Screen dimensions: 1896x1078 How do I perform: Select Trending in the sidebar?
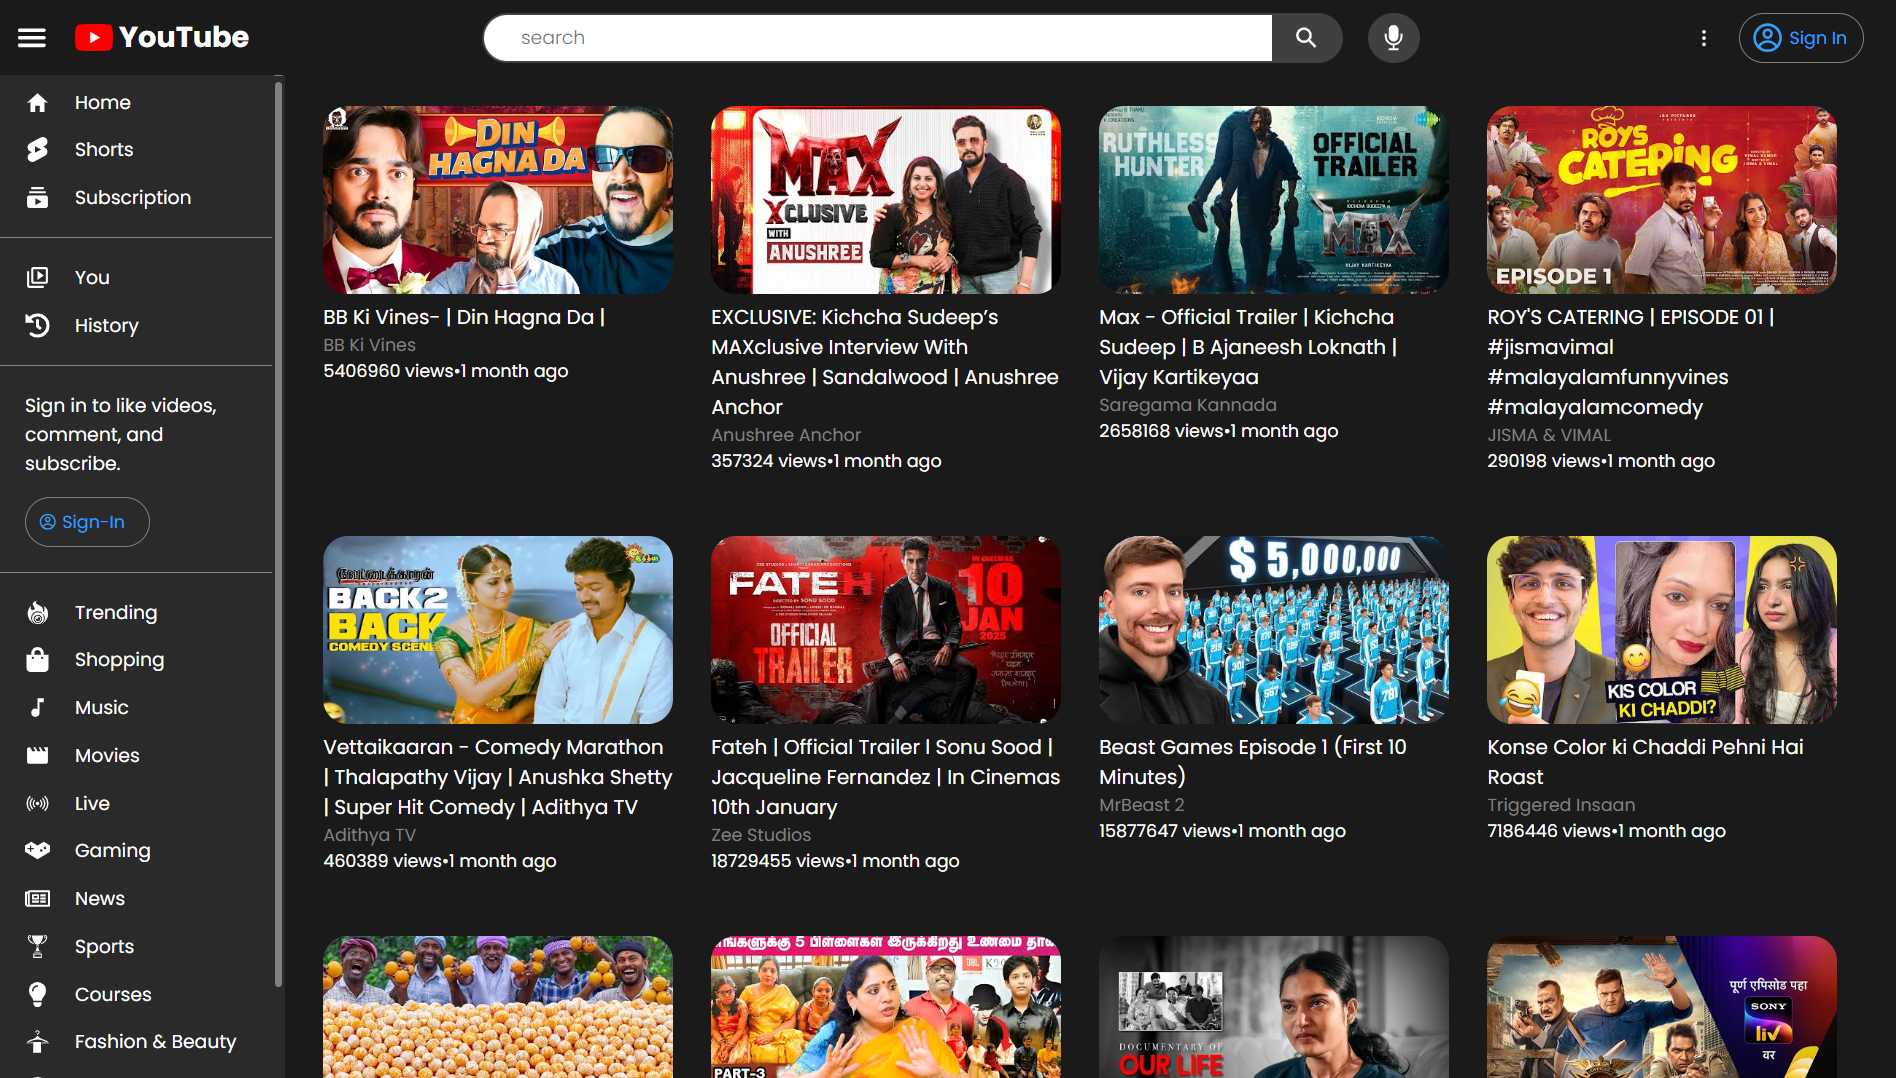point(115,613)
